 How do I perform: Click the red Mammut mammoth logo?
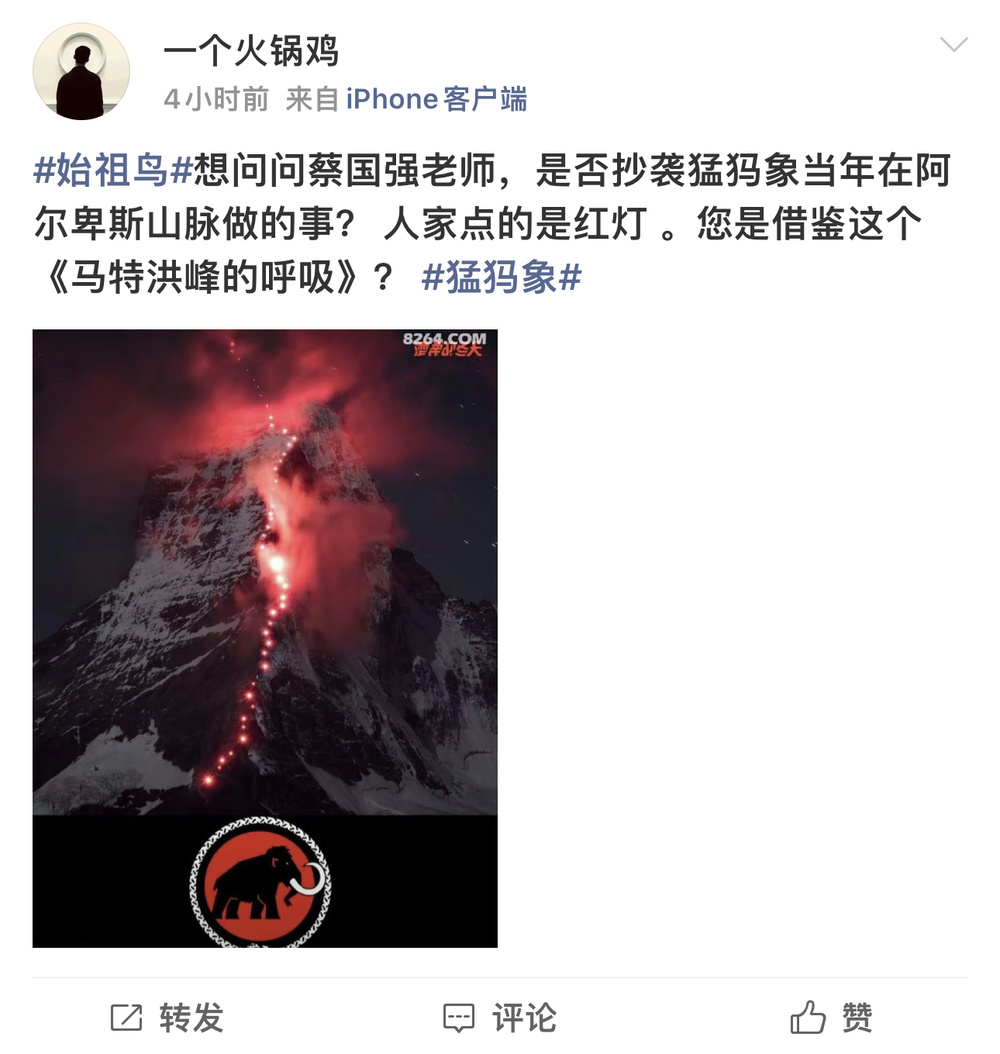click(260, 882)
